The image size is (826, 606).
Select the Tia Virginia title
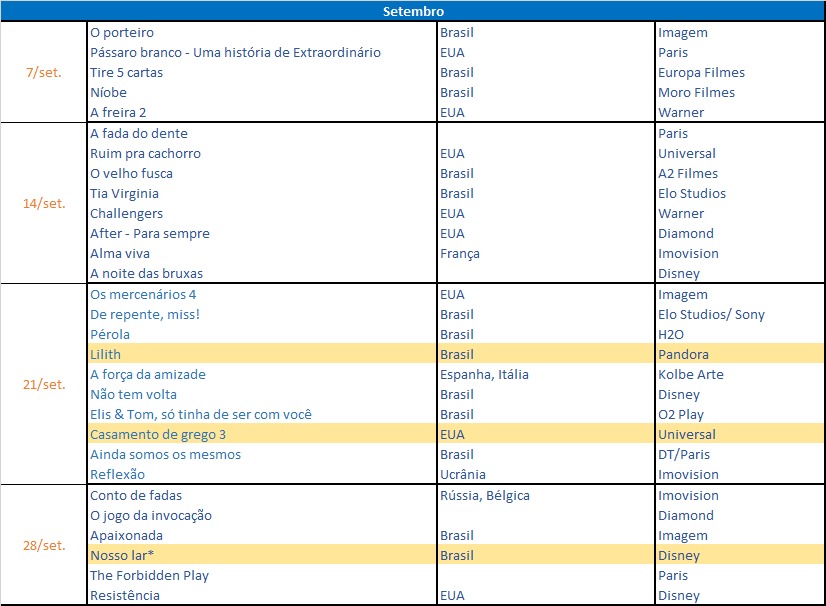tap(124, 193)
